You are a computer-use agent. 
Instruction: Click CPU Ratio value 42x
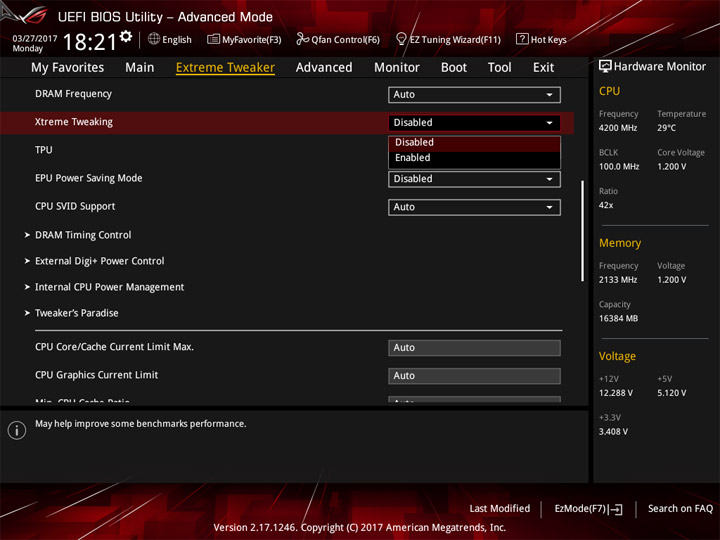[x=606, y=205]
